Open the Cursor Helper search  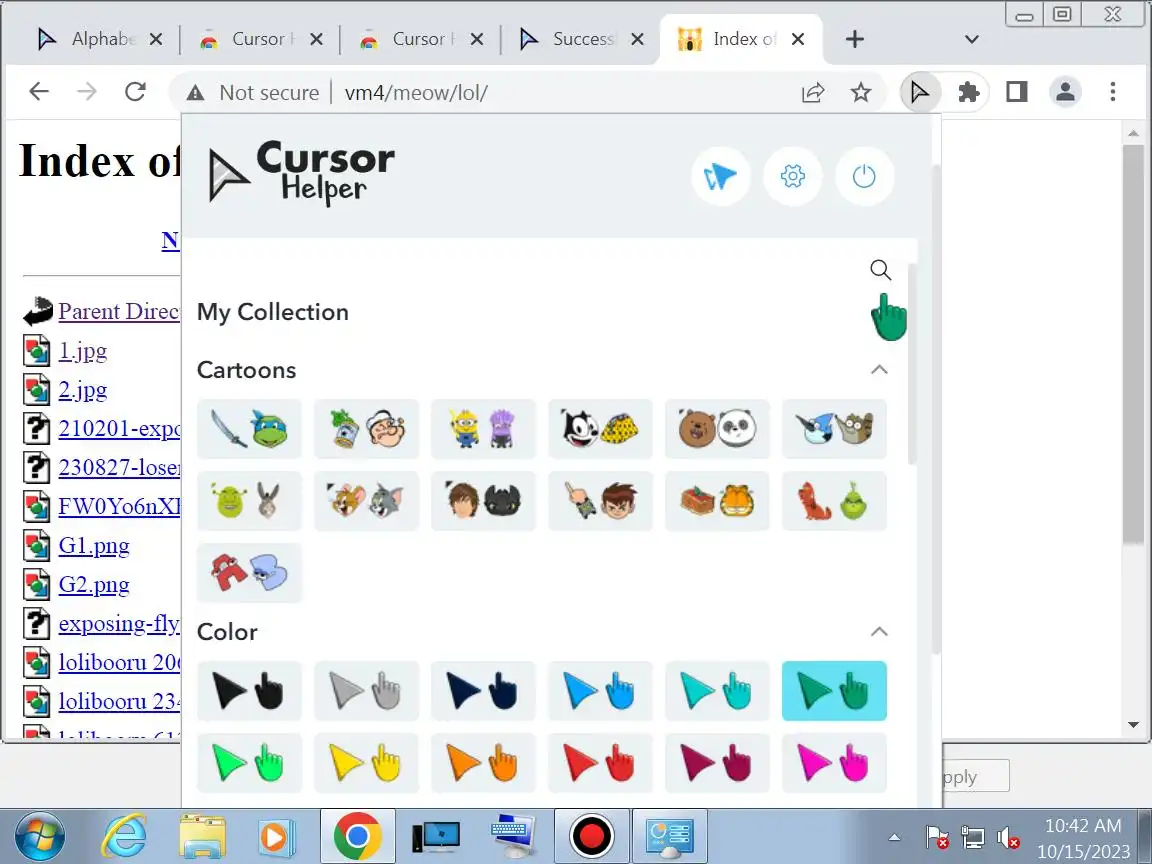point(880,270)
